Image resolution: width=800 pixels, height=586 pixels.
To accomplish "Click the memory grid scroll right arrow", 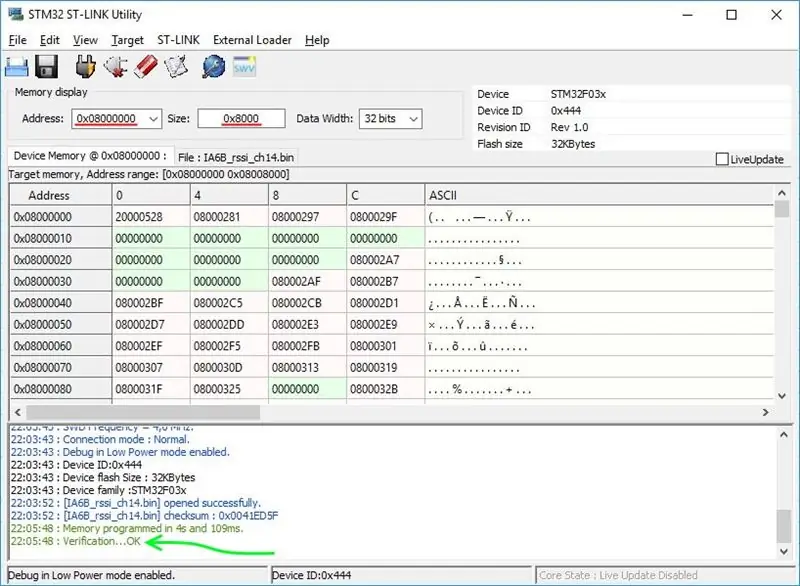I will pos(765,412).
